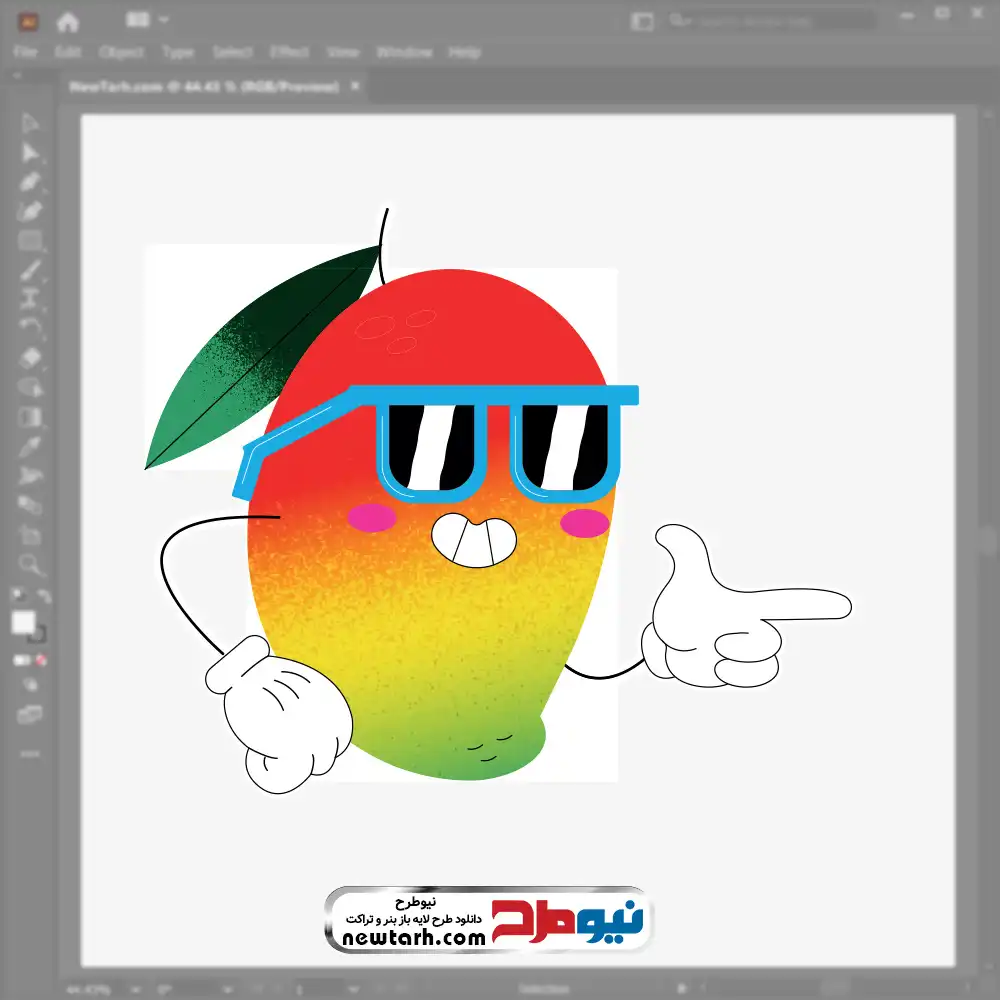Set the None color mode button

tap(42, 660)
